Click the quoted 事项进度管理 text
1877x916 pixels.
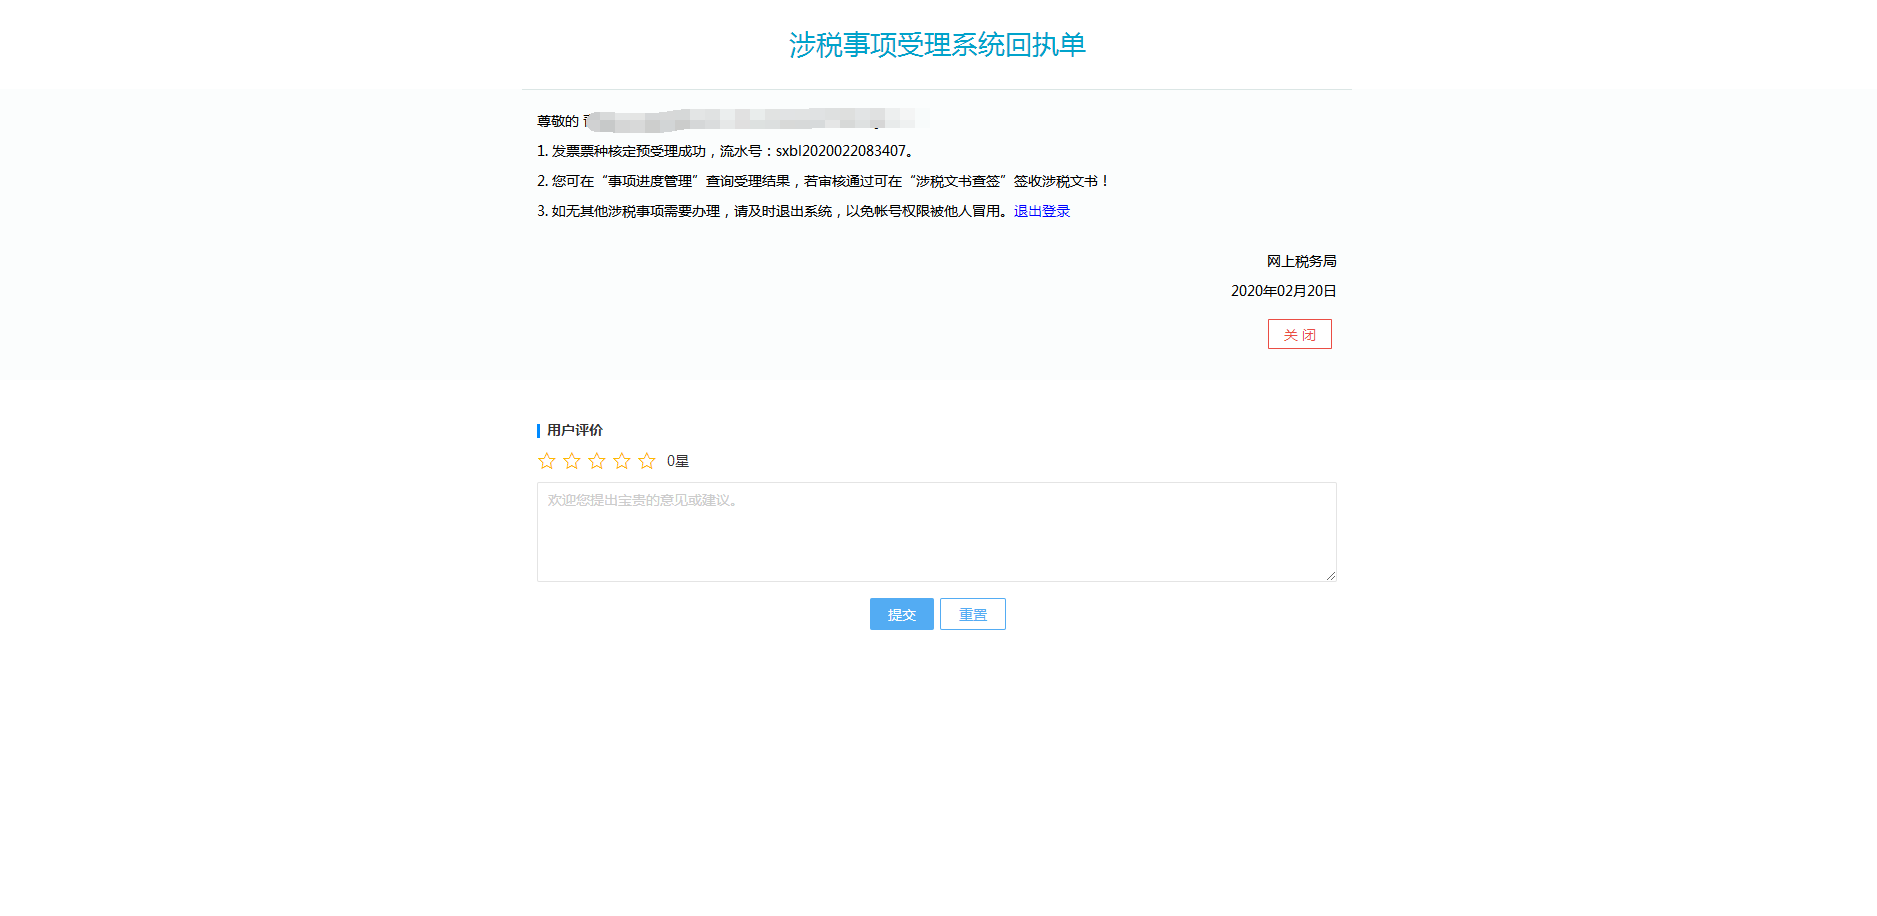650,181
